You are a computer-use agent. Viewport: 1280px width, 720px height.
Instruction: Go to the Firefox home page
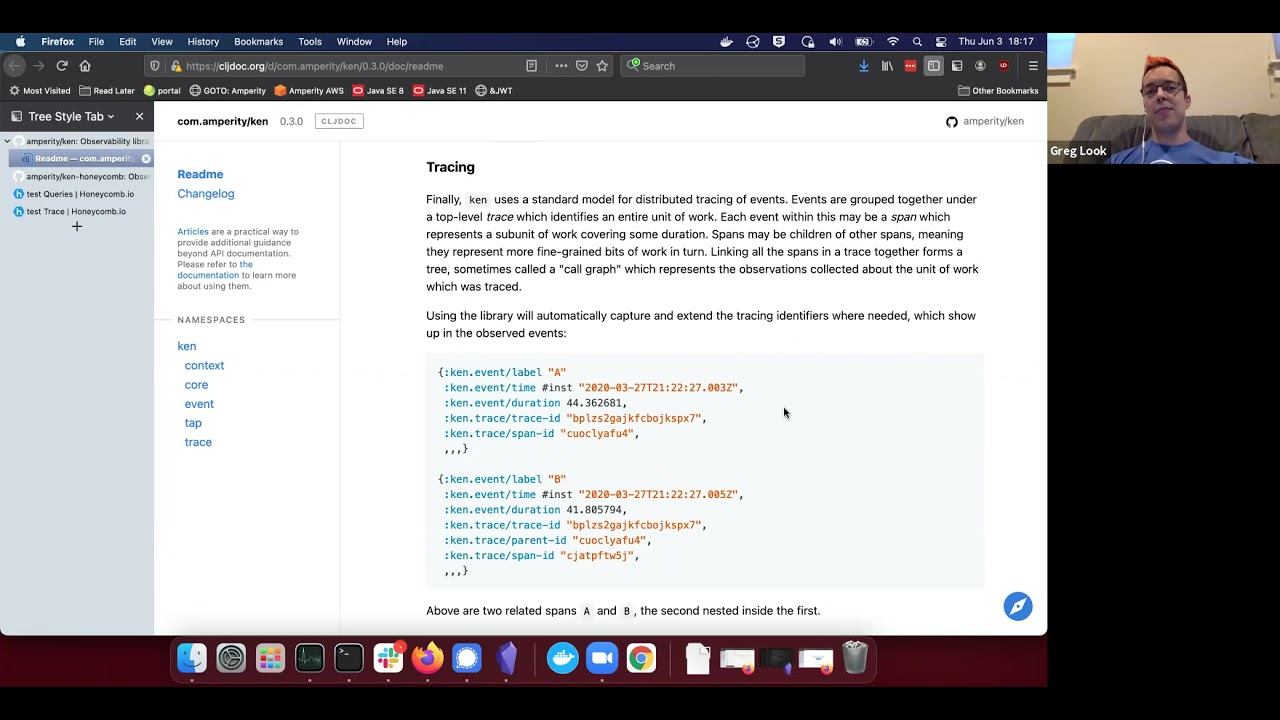click(85, 66)
